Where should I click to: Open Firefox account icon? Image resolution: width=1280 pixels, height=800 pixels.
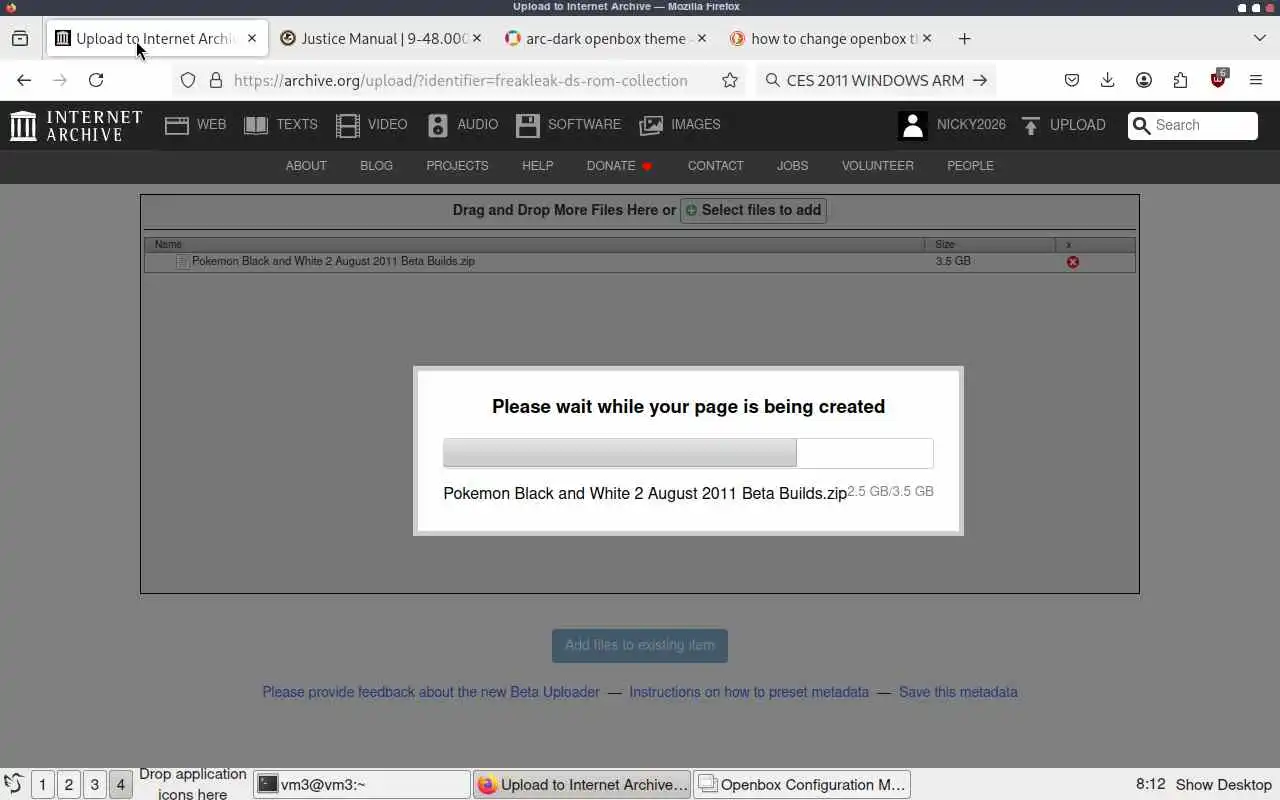(x=1144, y=80)
